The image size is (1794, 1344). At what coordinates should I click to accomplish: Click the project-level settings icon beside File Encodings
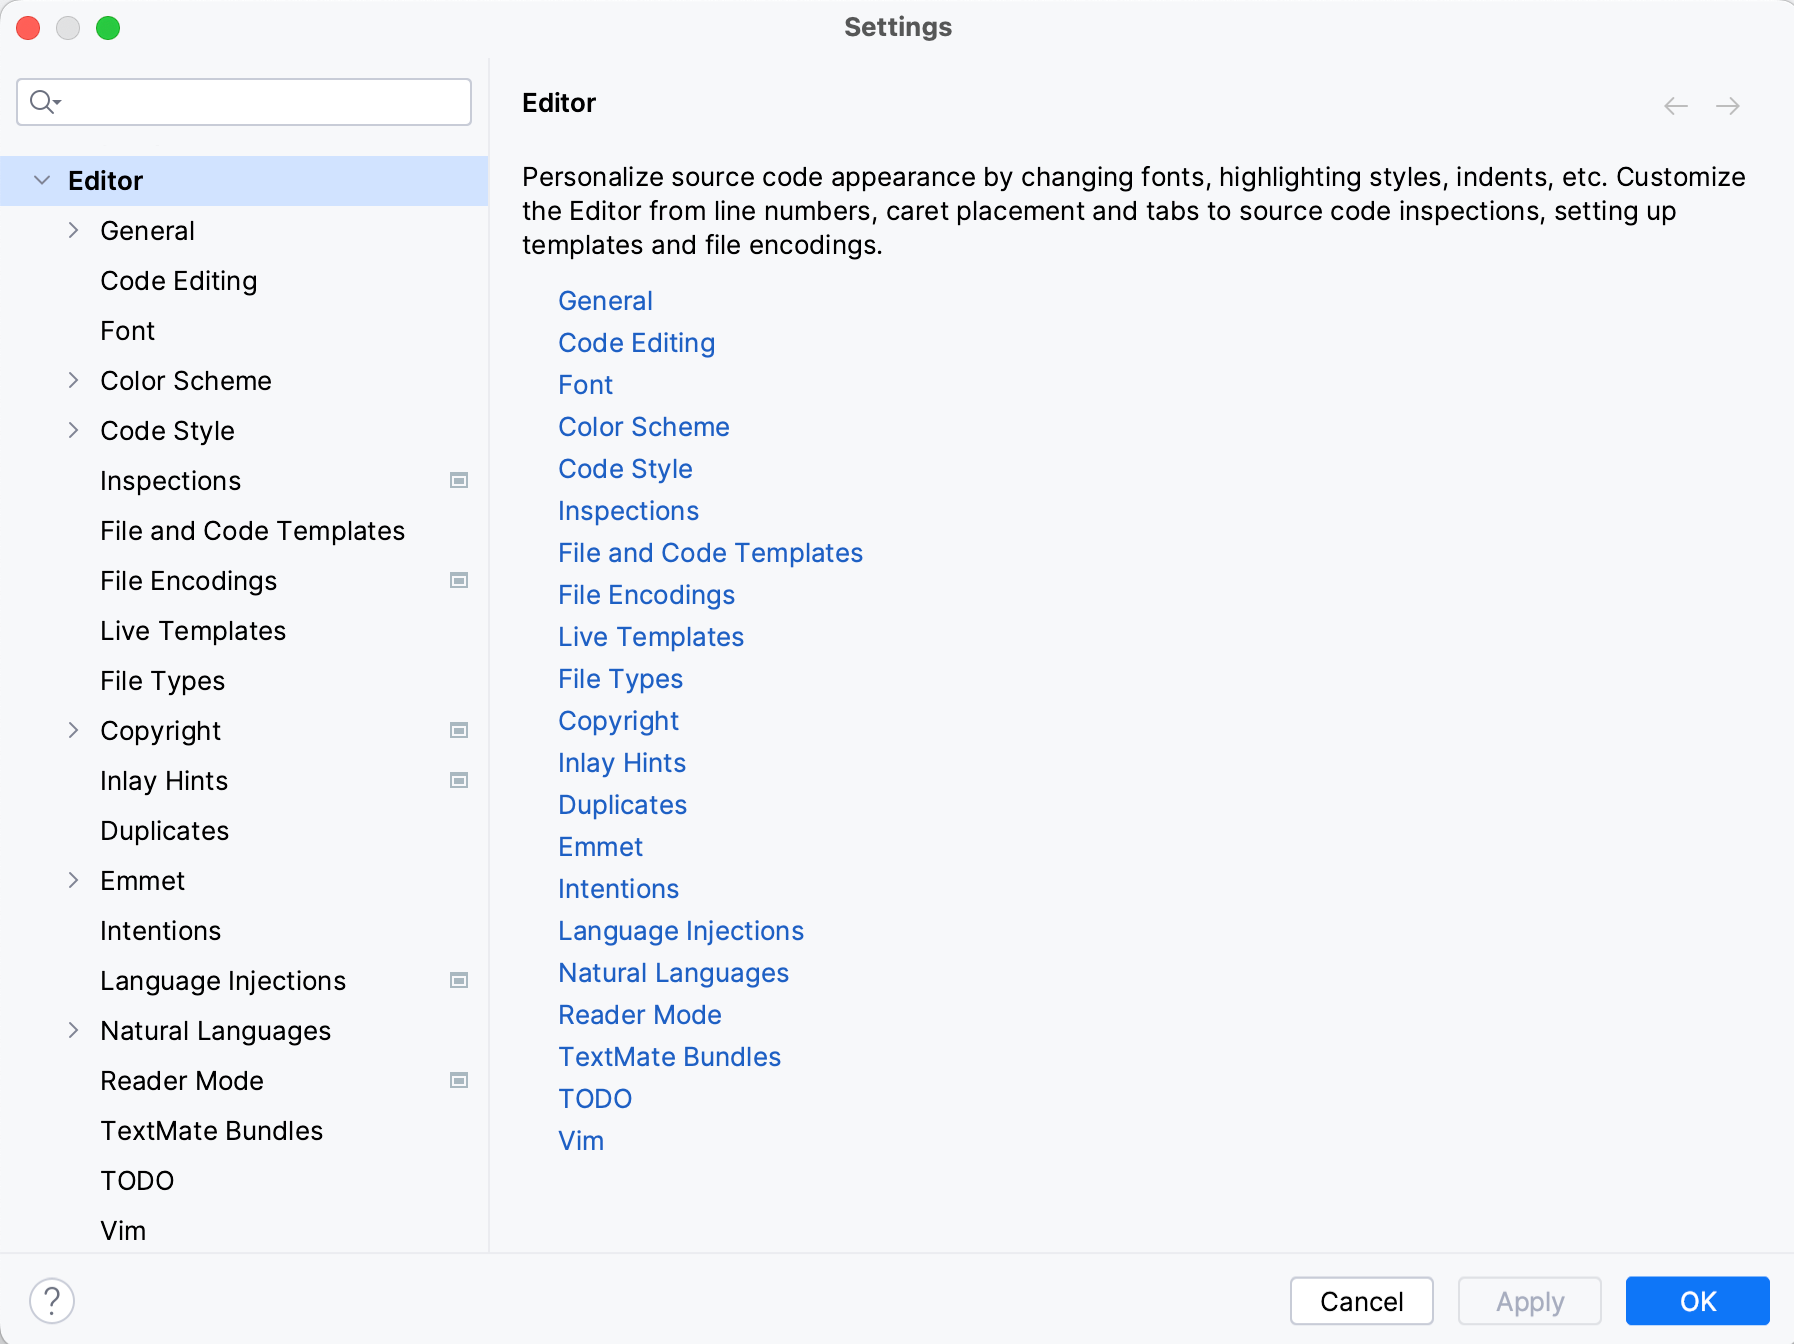point(459,580)
